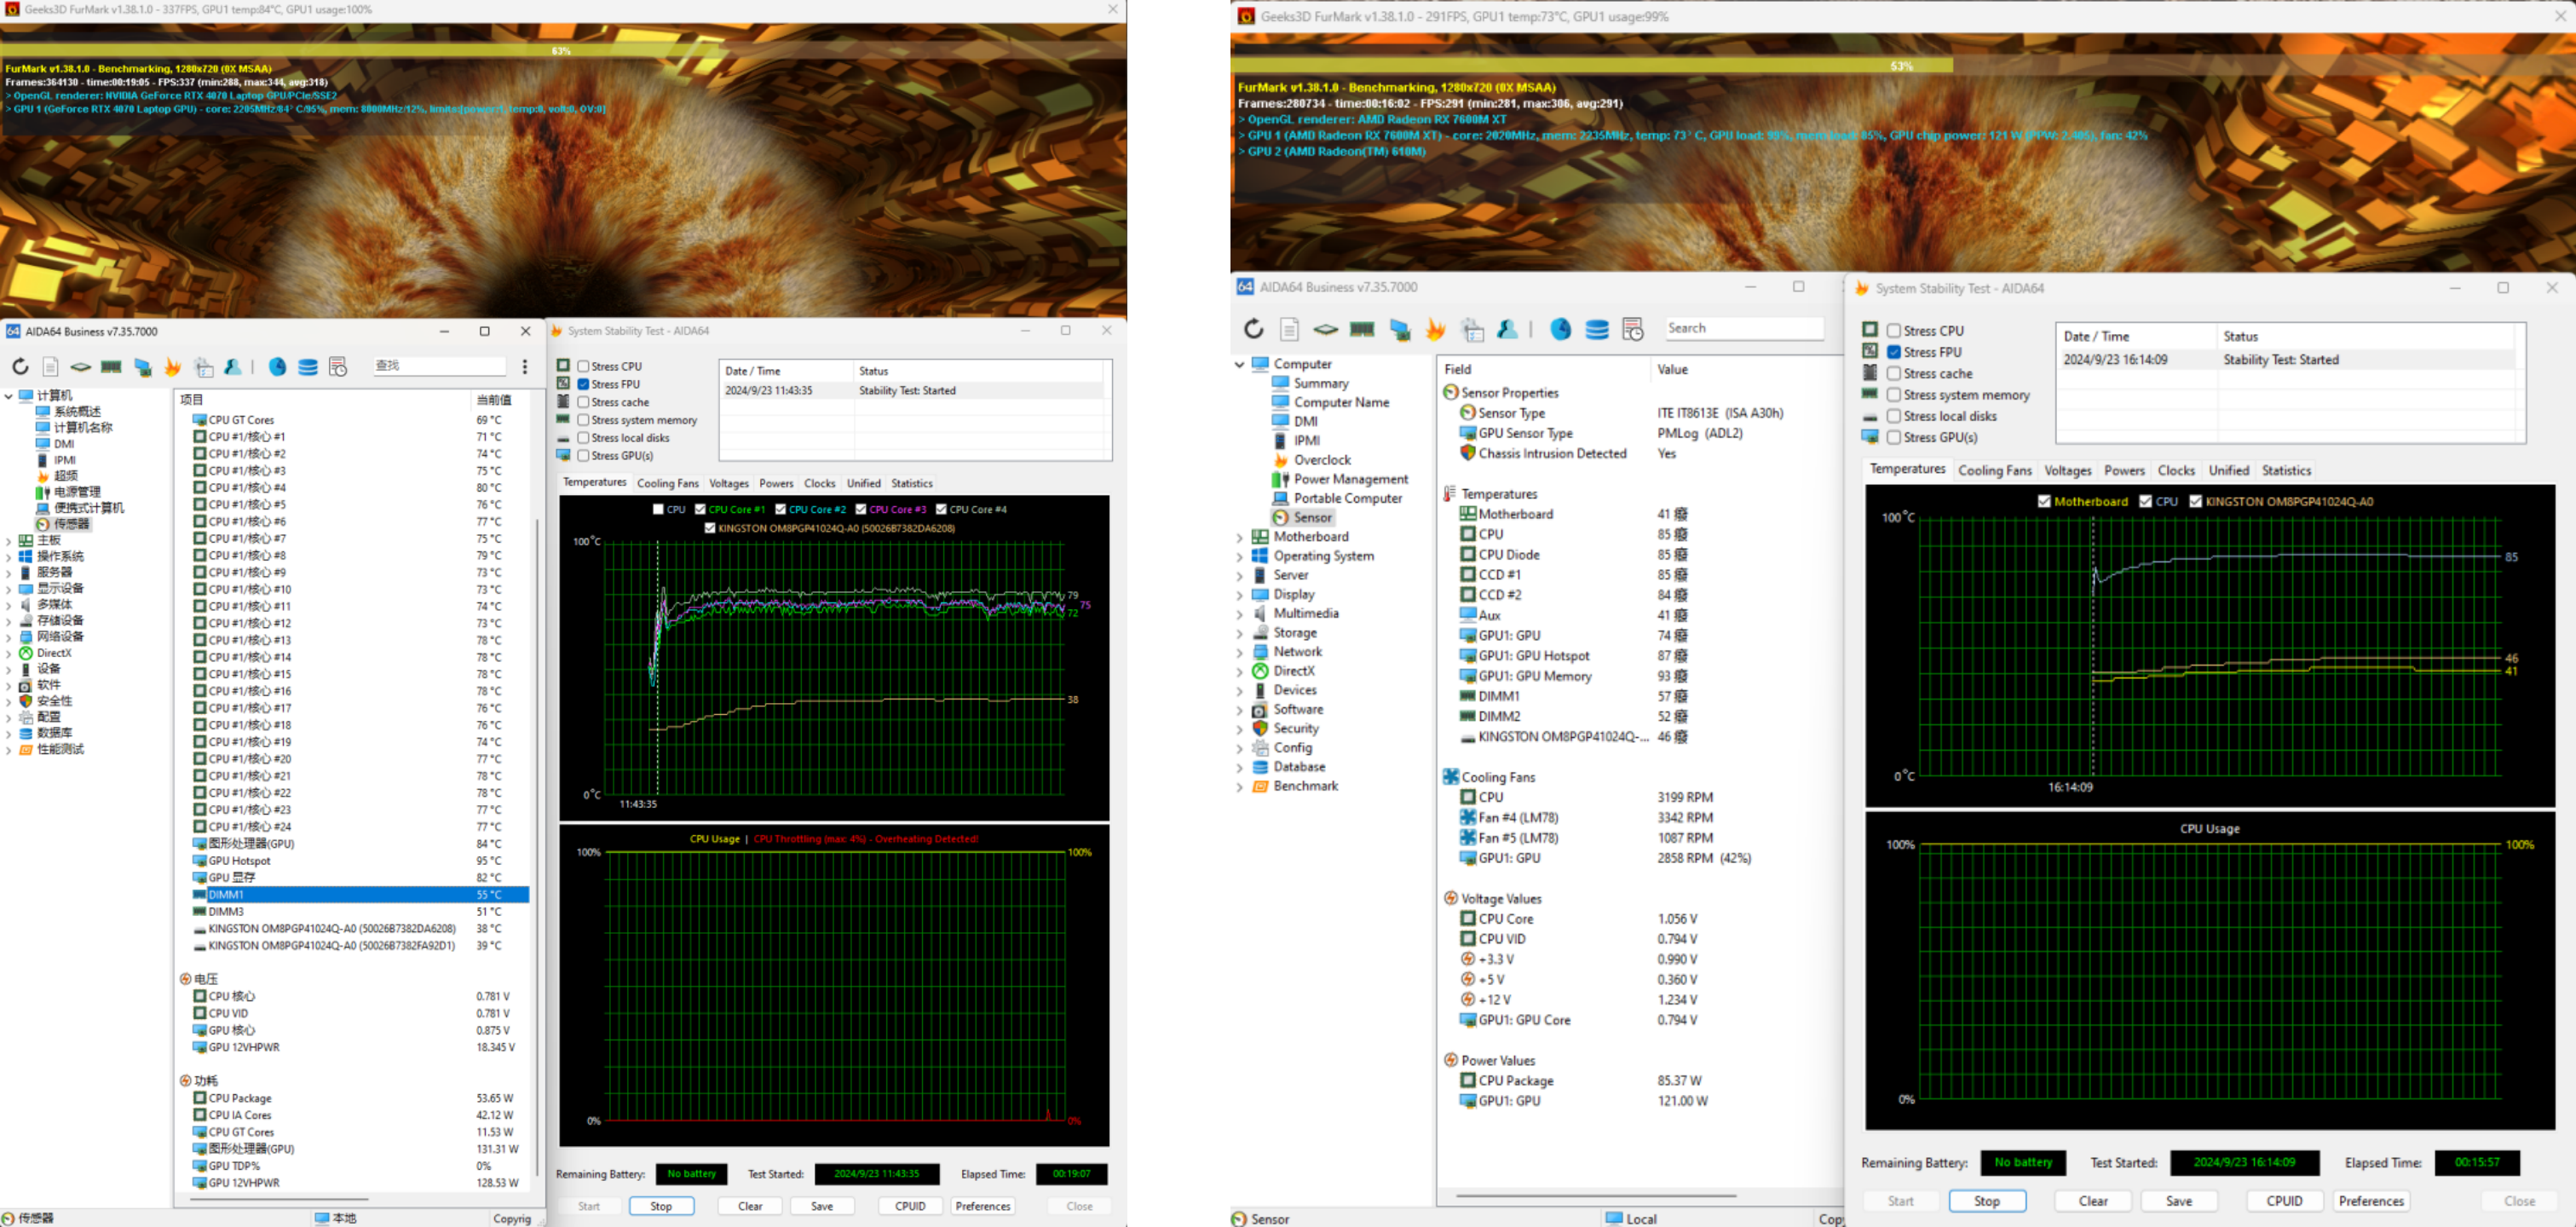Image resolution: width=2576 pixels, height=1227 pixels.
Task: Open the report page icon in right toolbar
Action: coord(1289,329)
